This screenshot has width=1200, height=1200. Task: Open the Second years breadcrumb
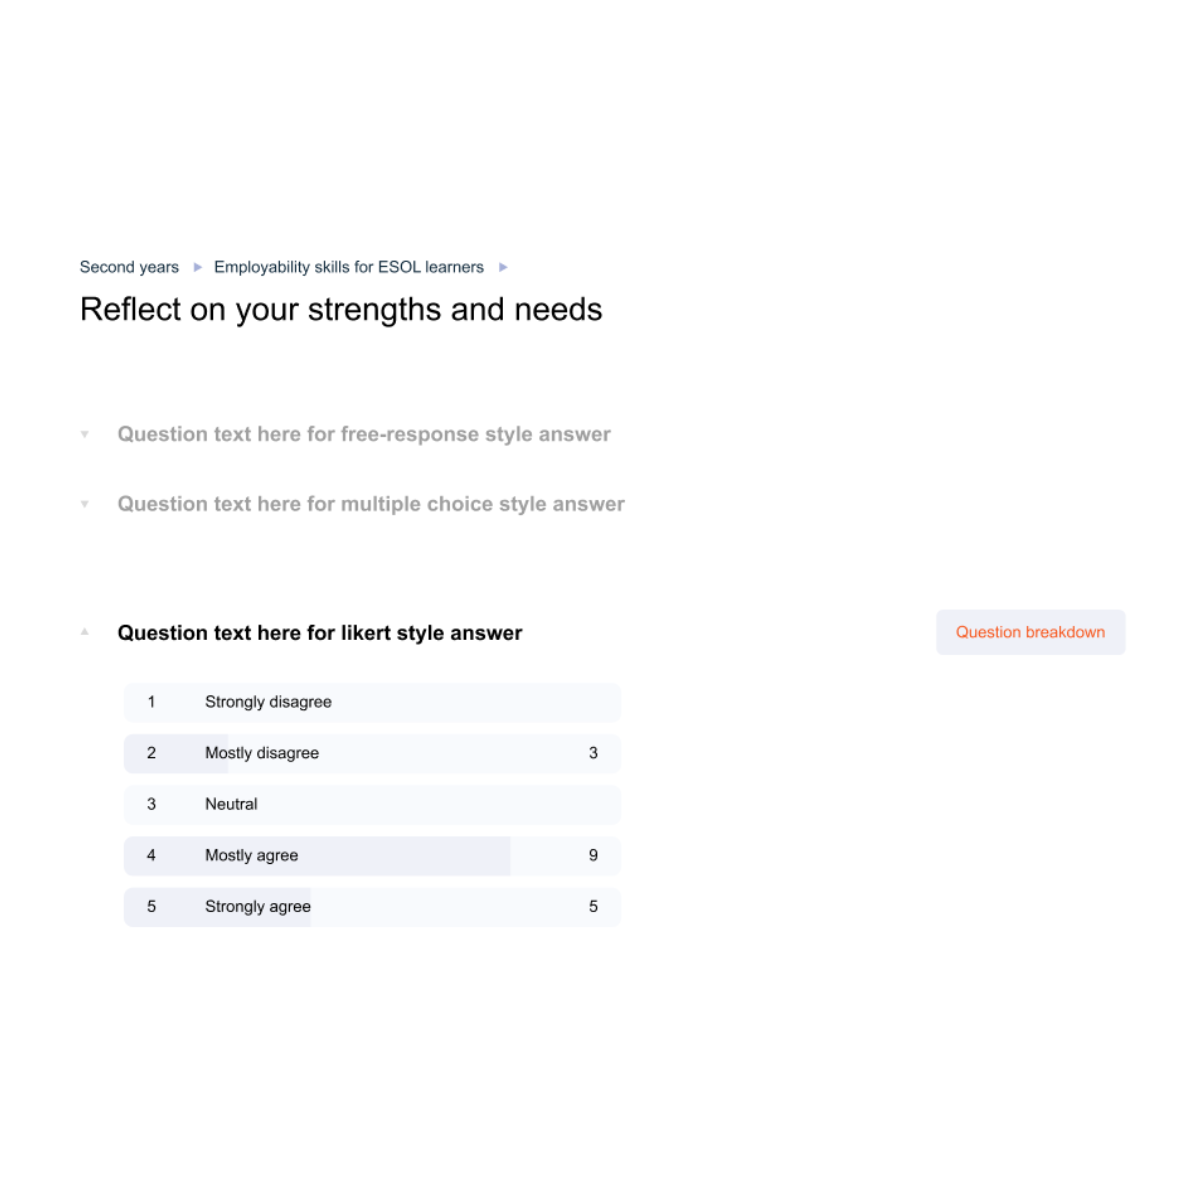click(x=129, y=267)
